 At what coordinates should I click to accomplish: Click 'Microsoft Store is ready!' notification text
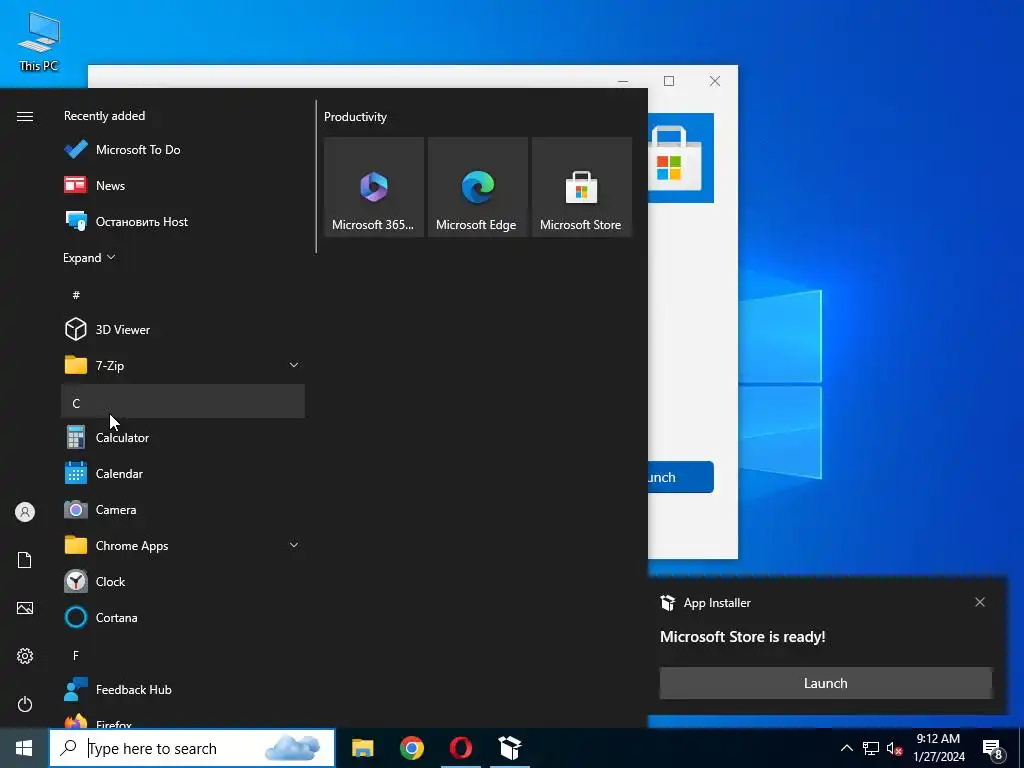pyautogui.click(x=743, y=637)
